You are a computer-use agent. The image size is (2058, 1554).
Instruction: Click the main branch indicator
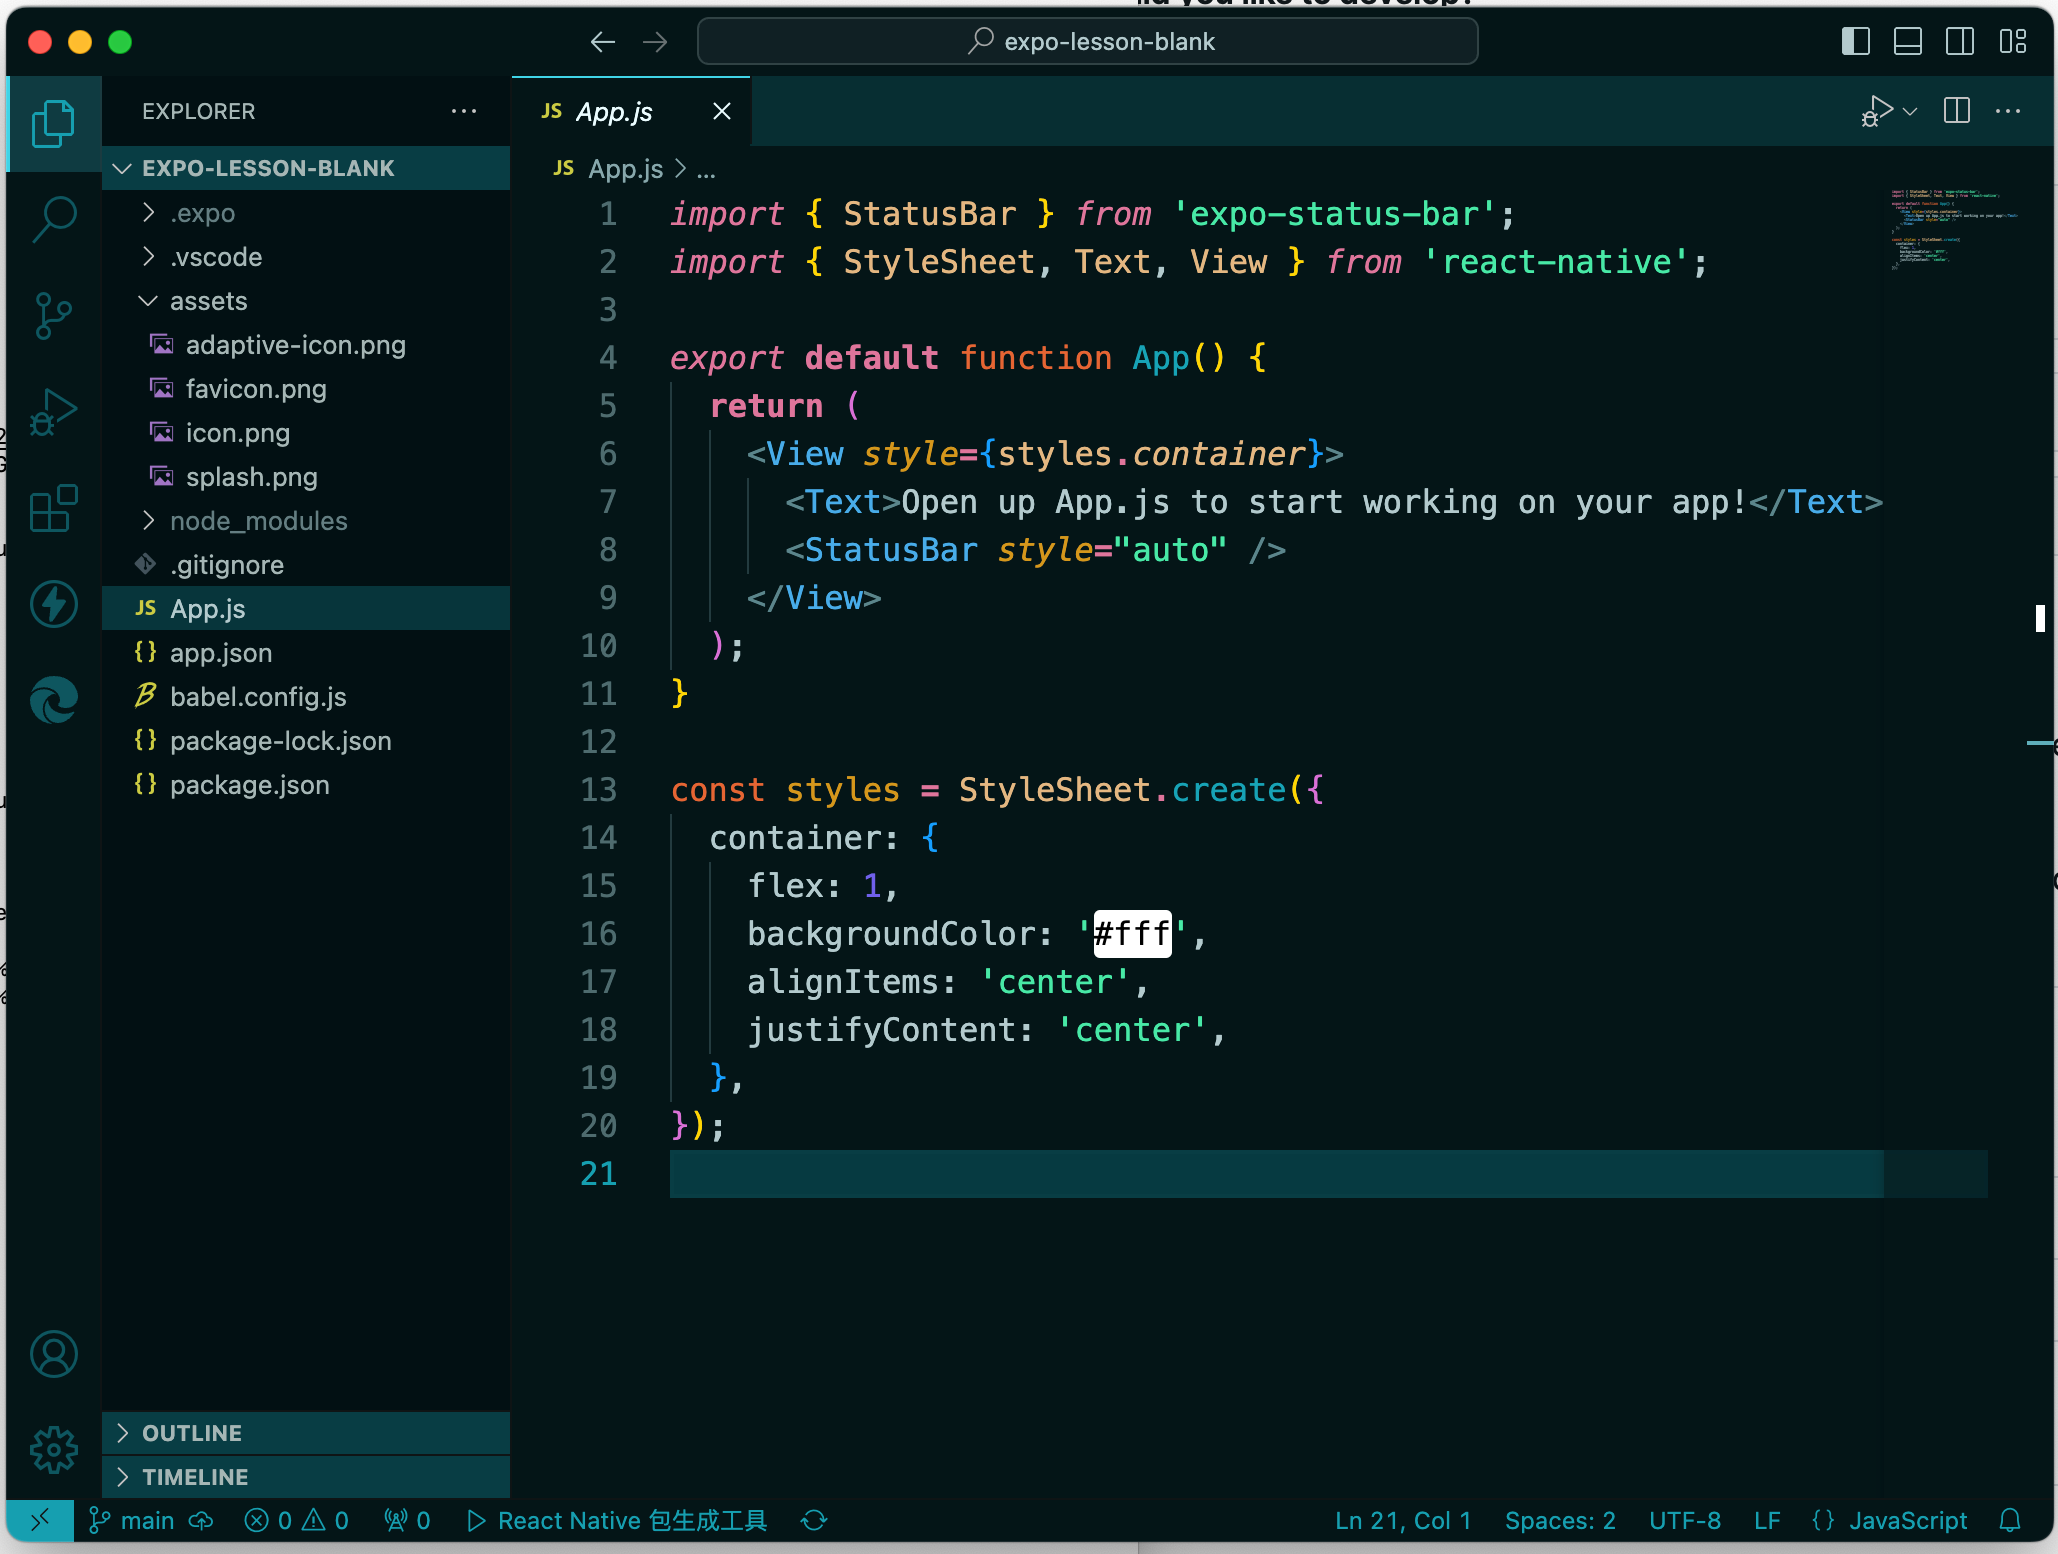[131, 1520]
